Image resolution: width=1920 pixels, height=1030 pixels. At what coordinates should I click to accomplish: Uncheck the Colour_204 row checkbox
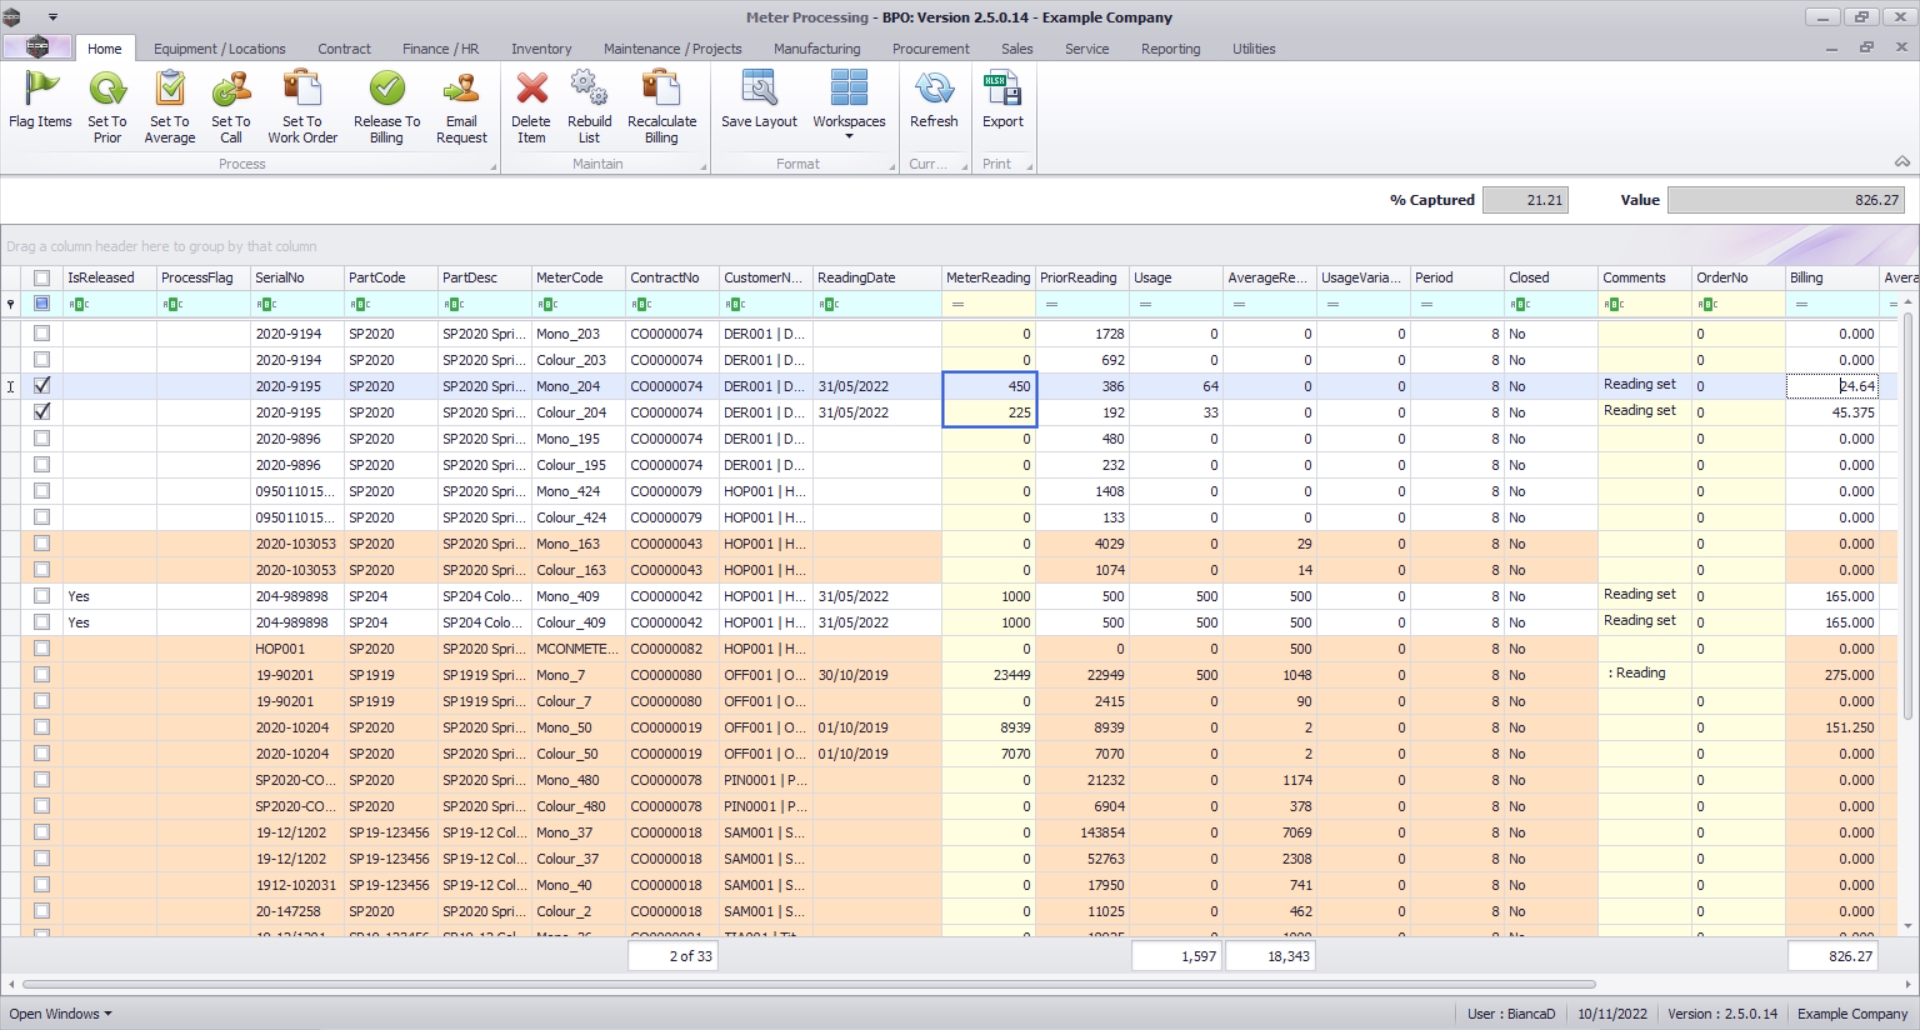42,412
